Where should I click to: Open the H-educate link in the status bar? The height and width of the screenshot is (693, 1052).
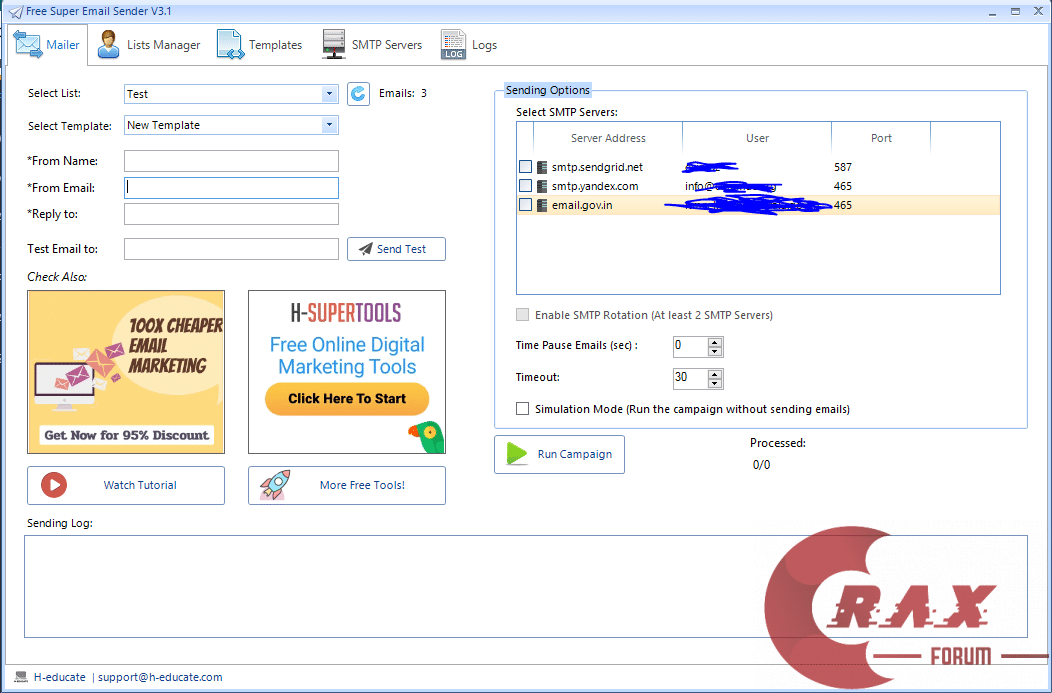[x=60, y=677]
